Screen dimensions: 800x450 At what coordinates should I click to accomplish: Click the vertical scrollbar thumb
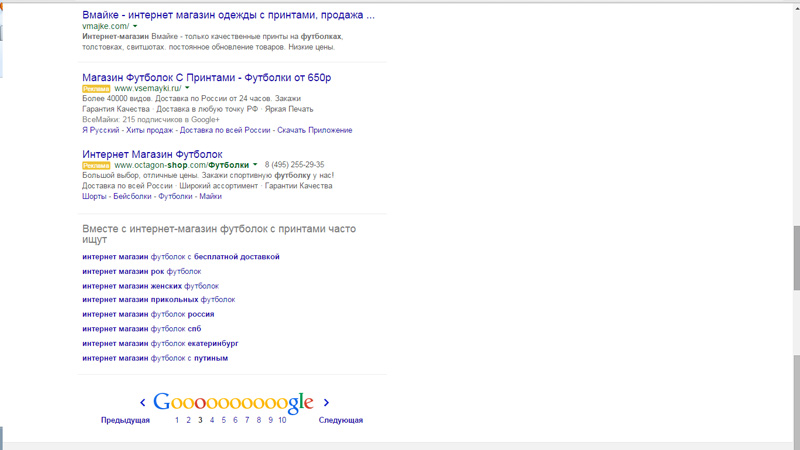(796, 258)
